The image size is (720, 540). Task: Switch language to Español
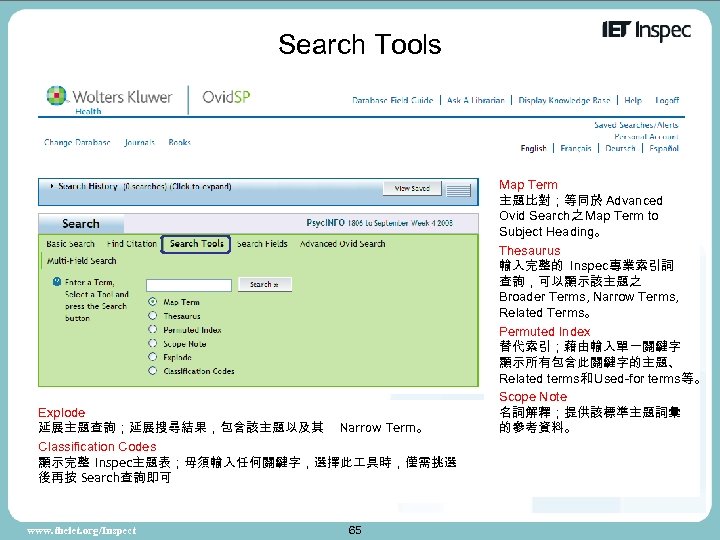tap(664, 148)
